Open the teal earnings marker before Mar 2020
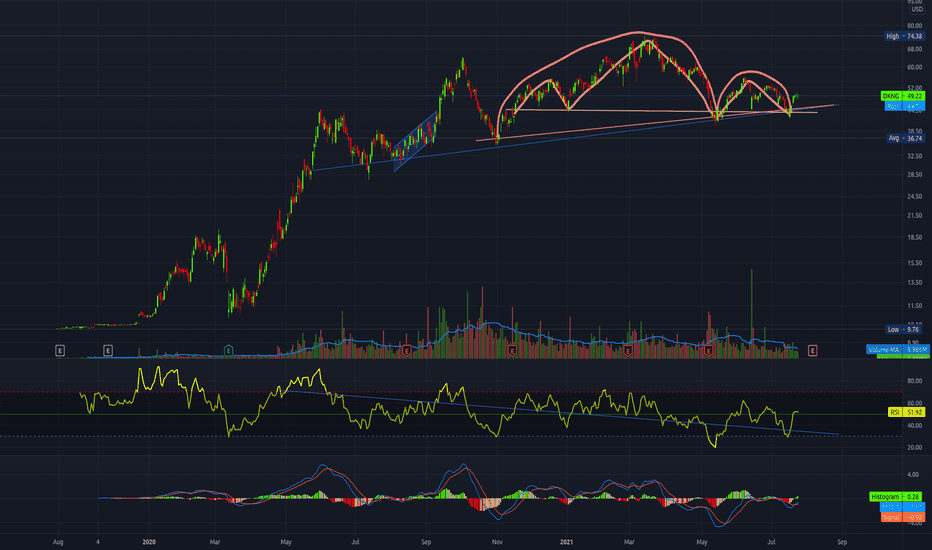 (228, 351)
